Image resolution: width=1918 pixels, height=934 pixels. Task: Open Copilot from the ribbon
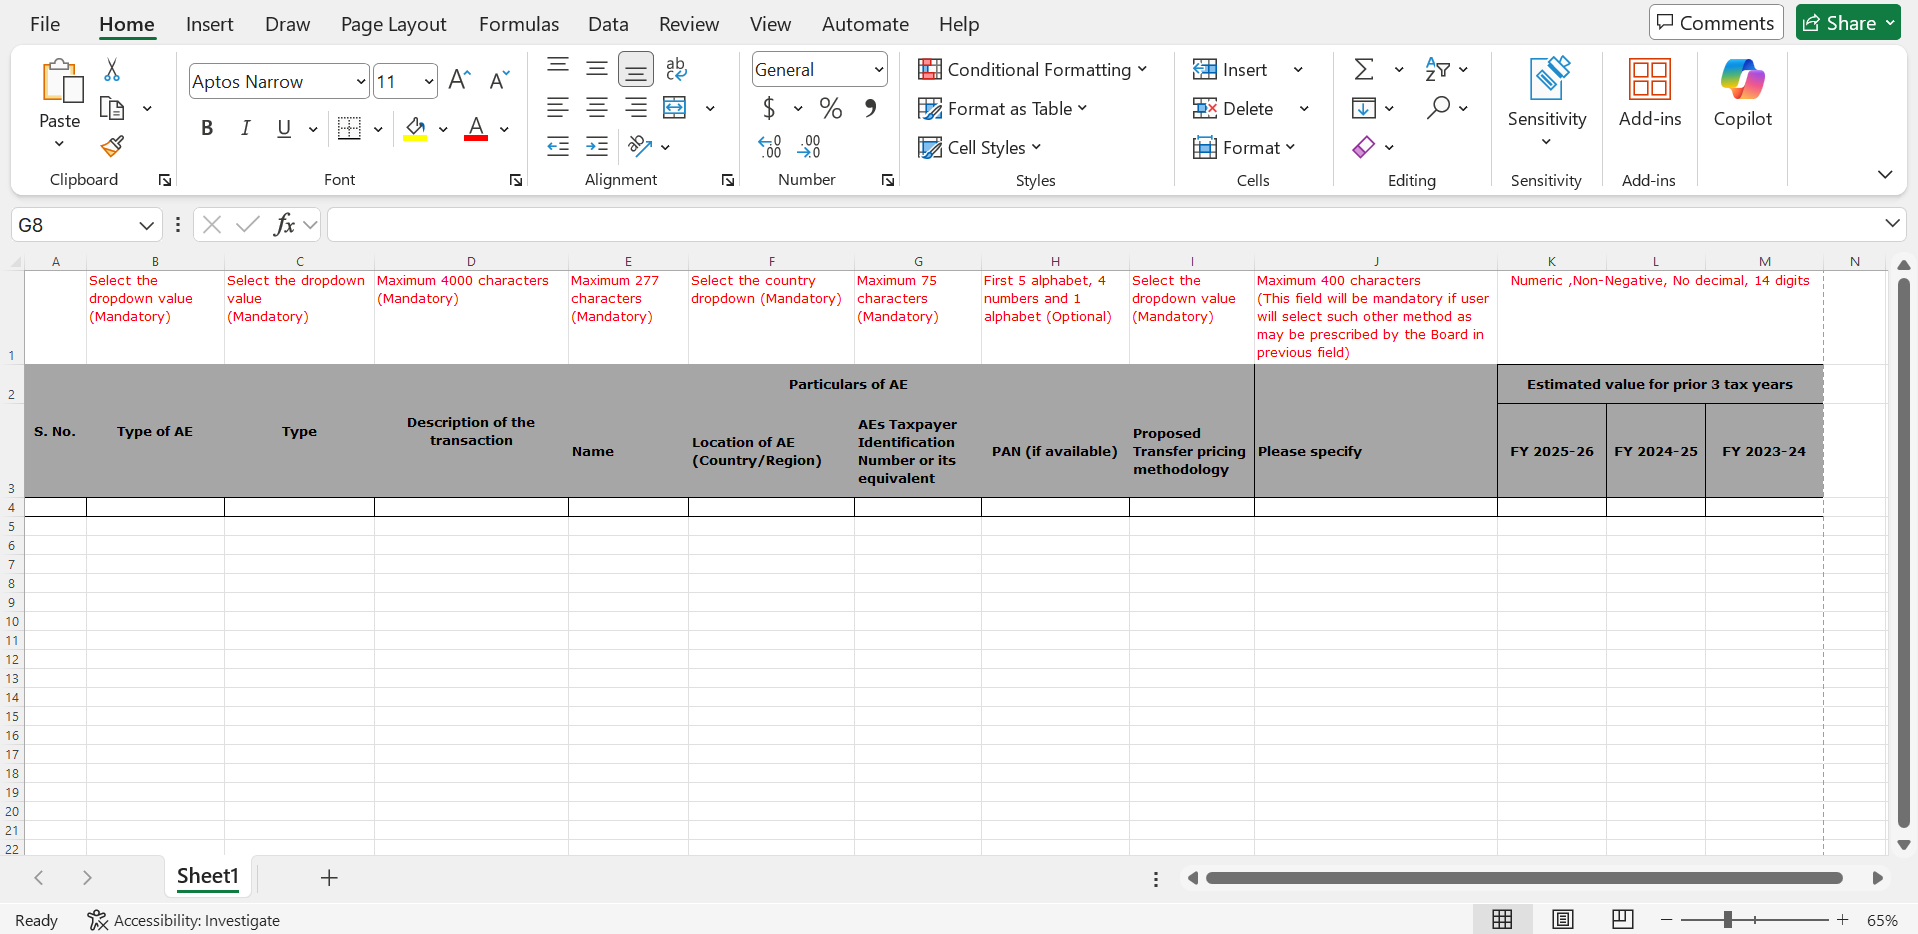coord(1742,92)
